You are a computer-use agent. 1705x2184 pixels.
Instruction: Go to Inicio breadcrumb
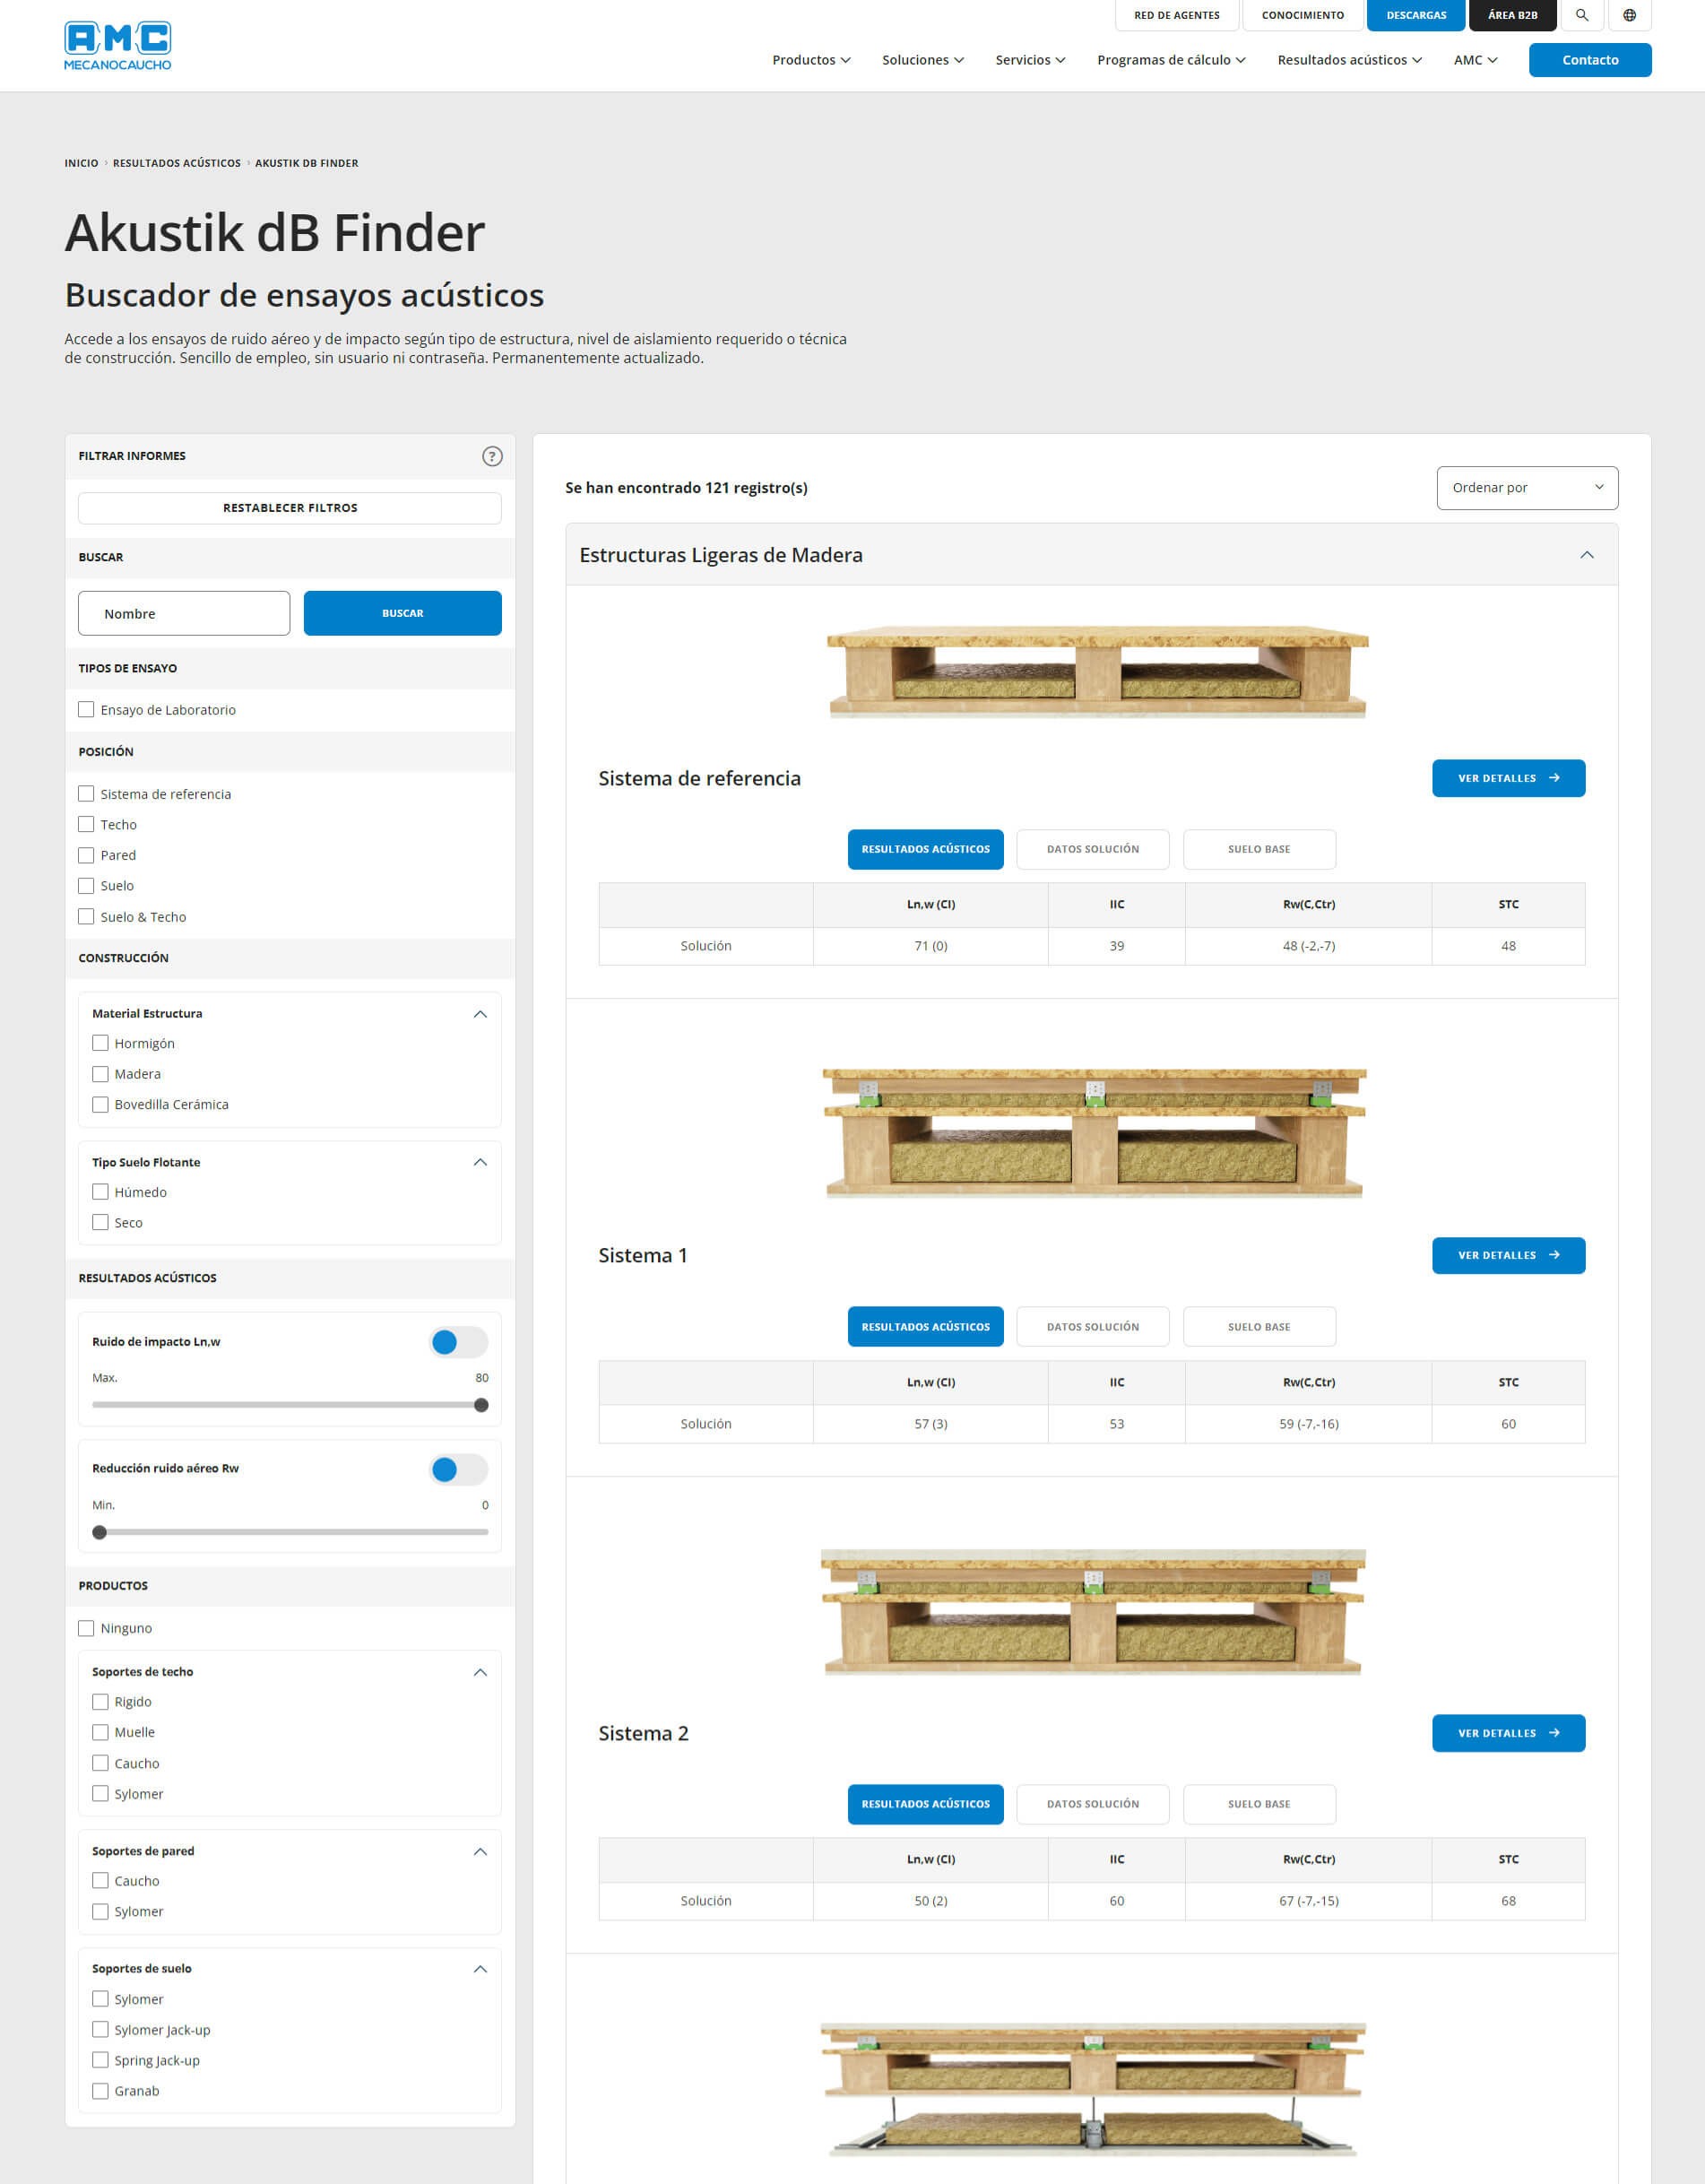click(x=81, y=163)
